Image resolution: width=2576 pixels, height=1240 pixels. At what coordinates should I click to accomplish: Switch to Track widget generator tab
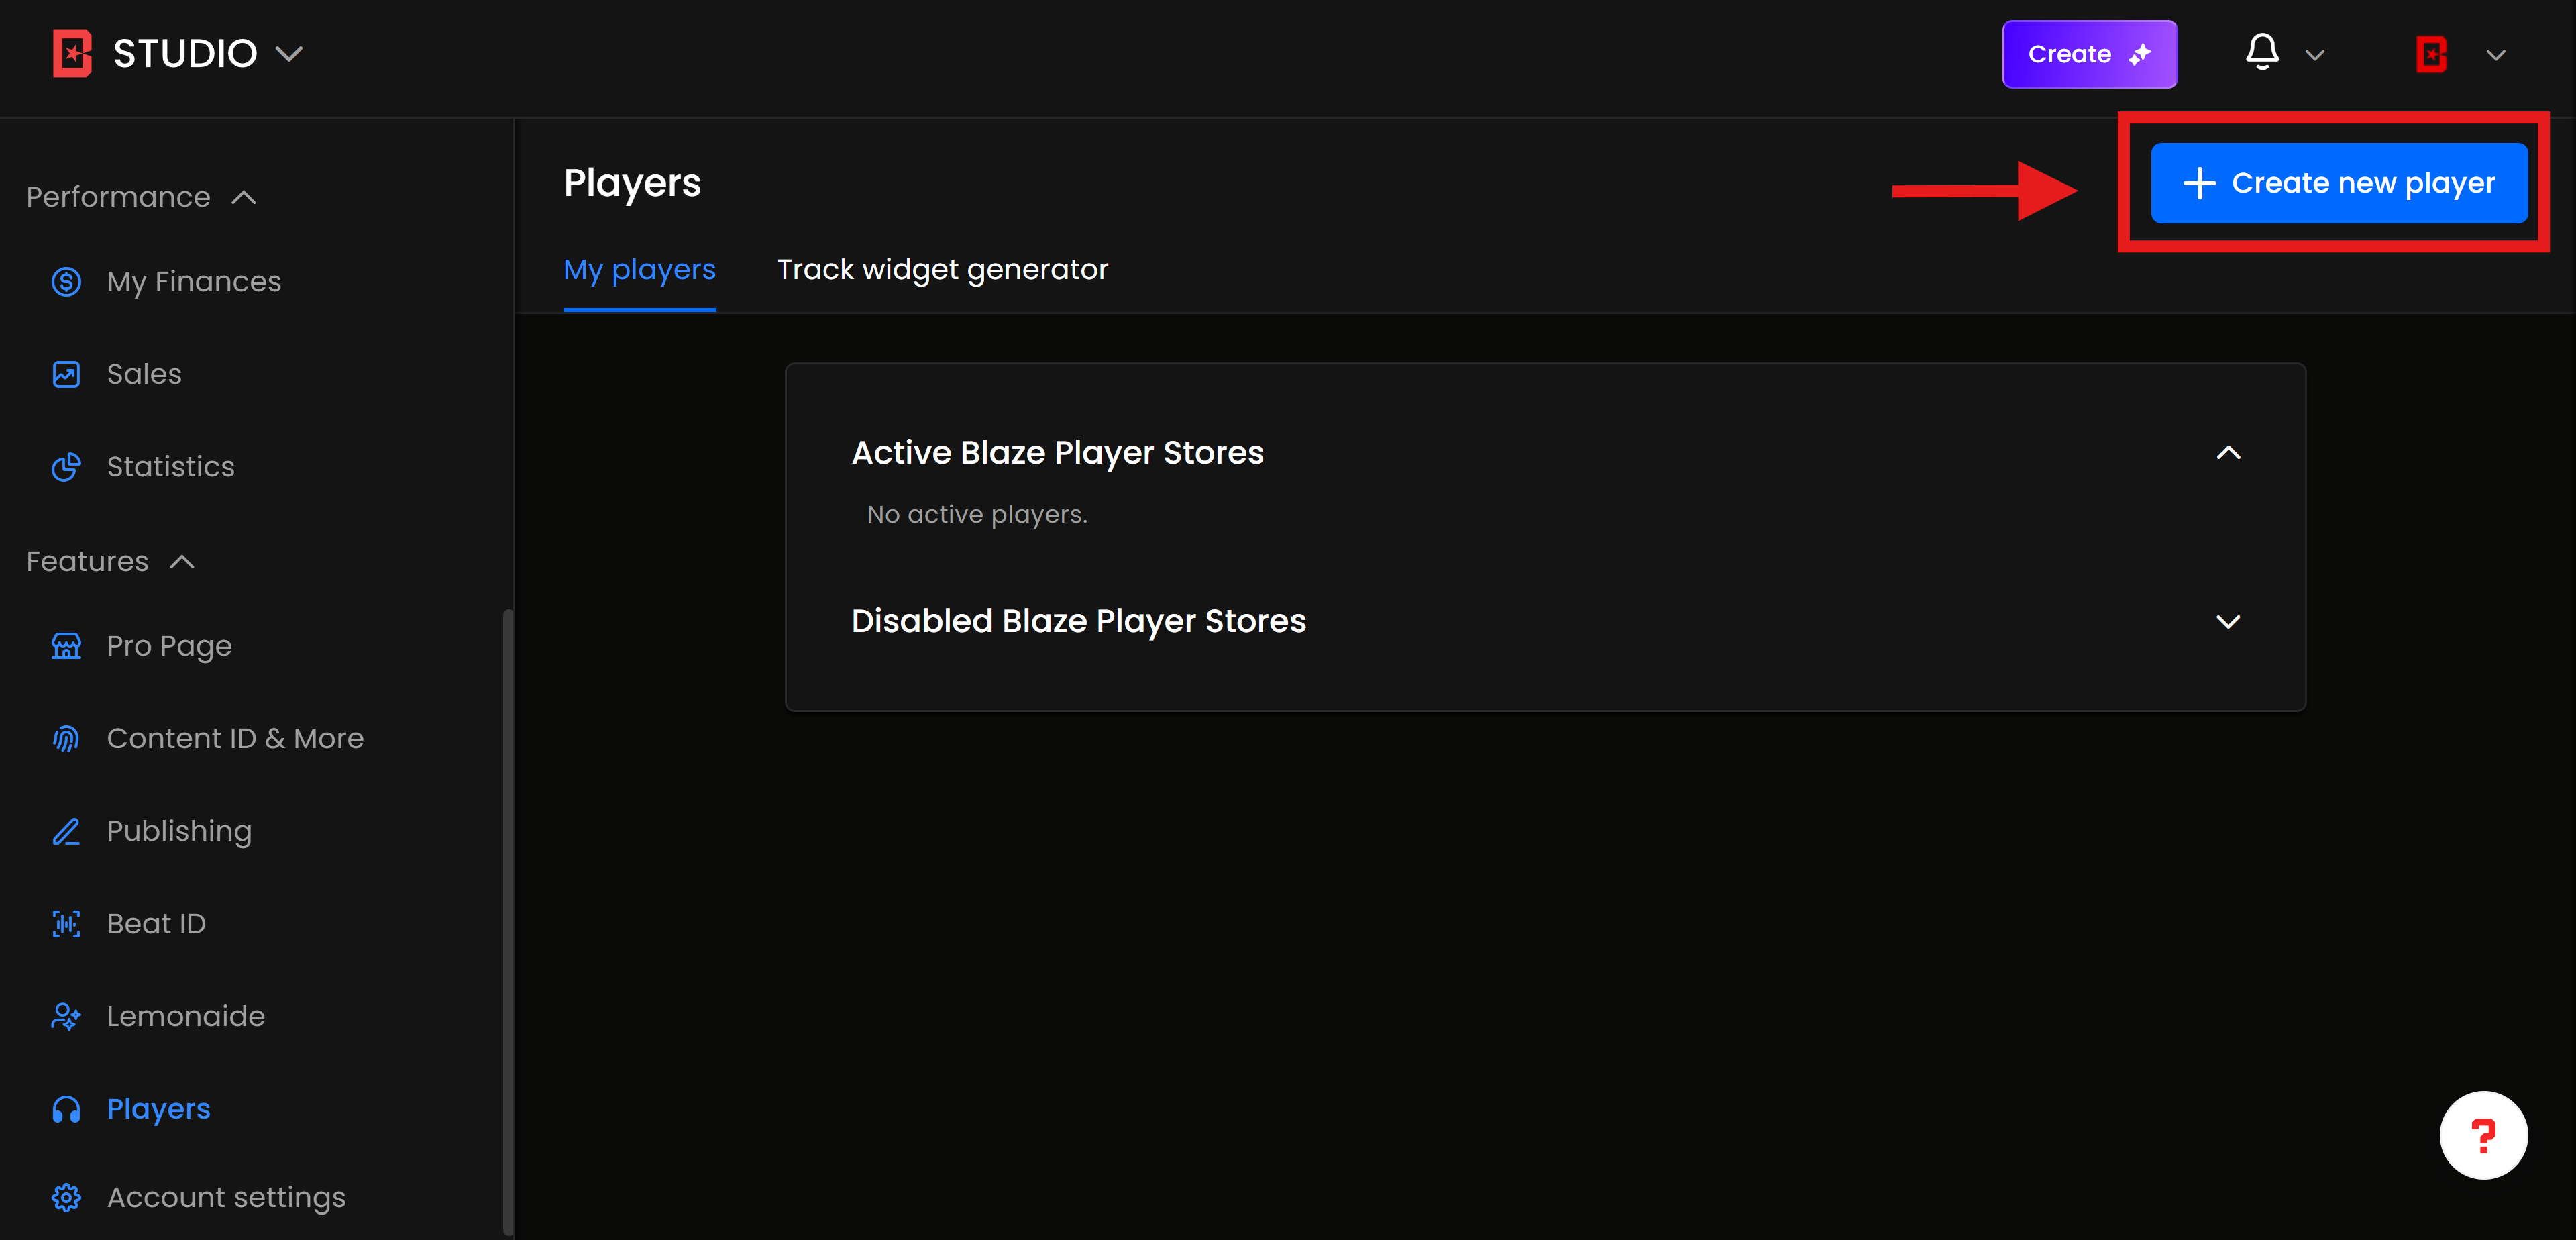pyautogui.click(x=942, y=269)
